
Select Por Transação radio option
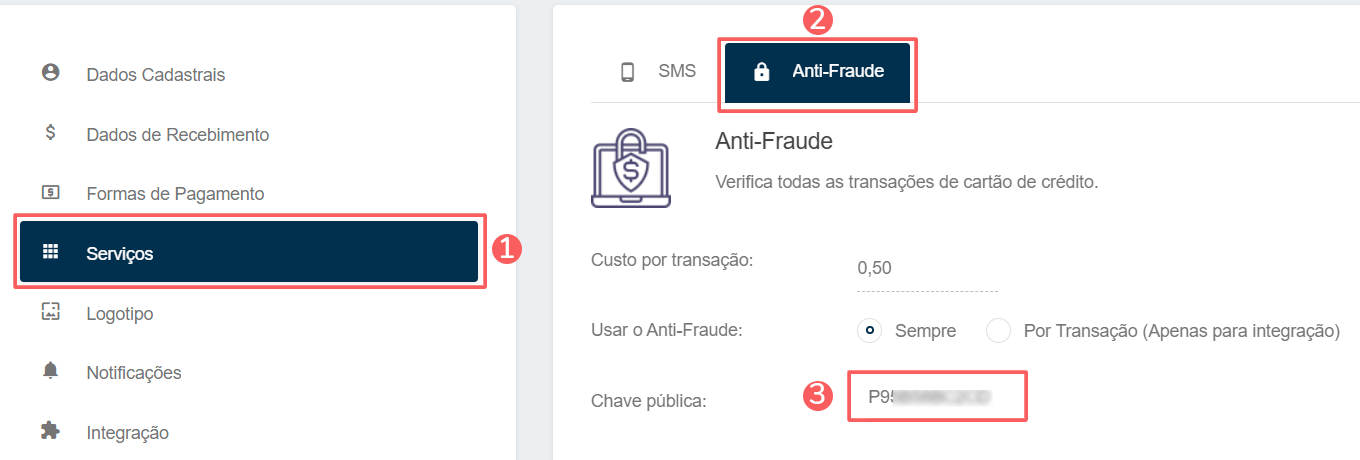[998, 330]
